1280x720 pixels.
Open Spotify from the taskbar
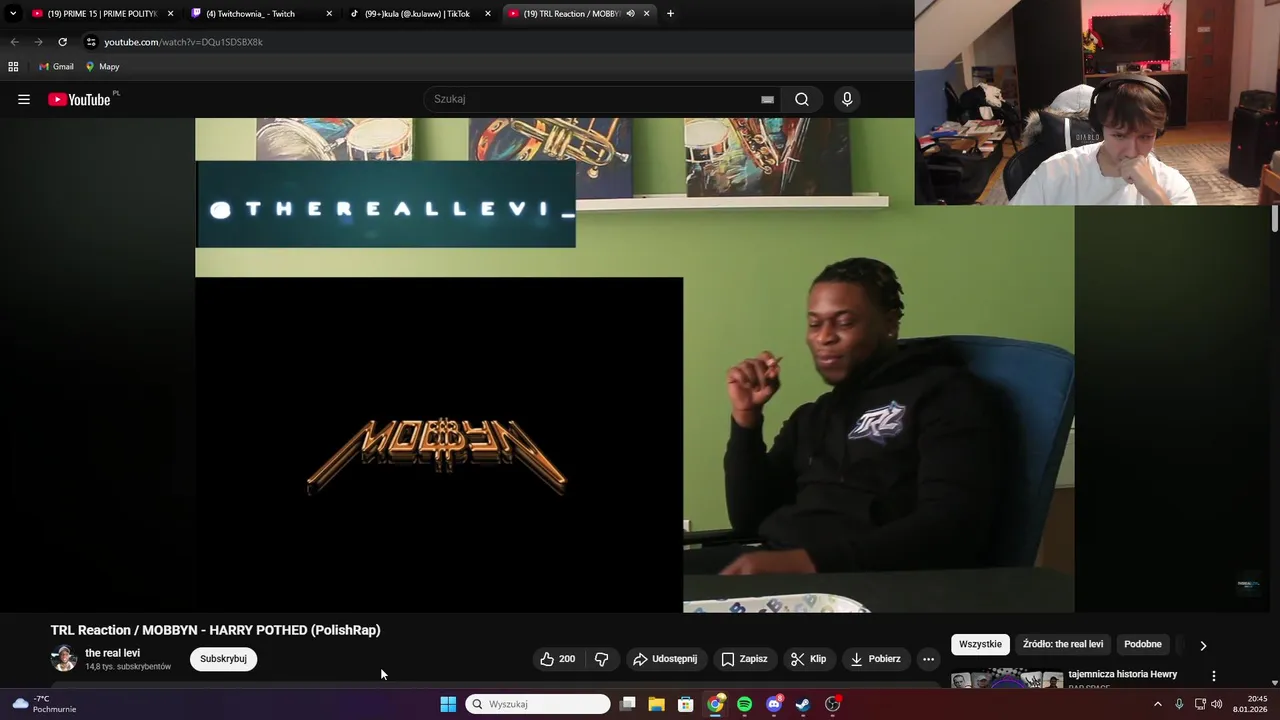(x=744, y=704)
